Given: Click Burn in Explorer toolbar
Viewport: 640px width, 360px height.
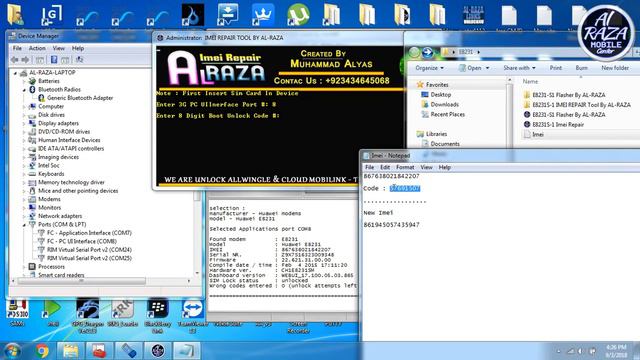Looking at the screenshot, I should [582, 68].
